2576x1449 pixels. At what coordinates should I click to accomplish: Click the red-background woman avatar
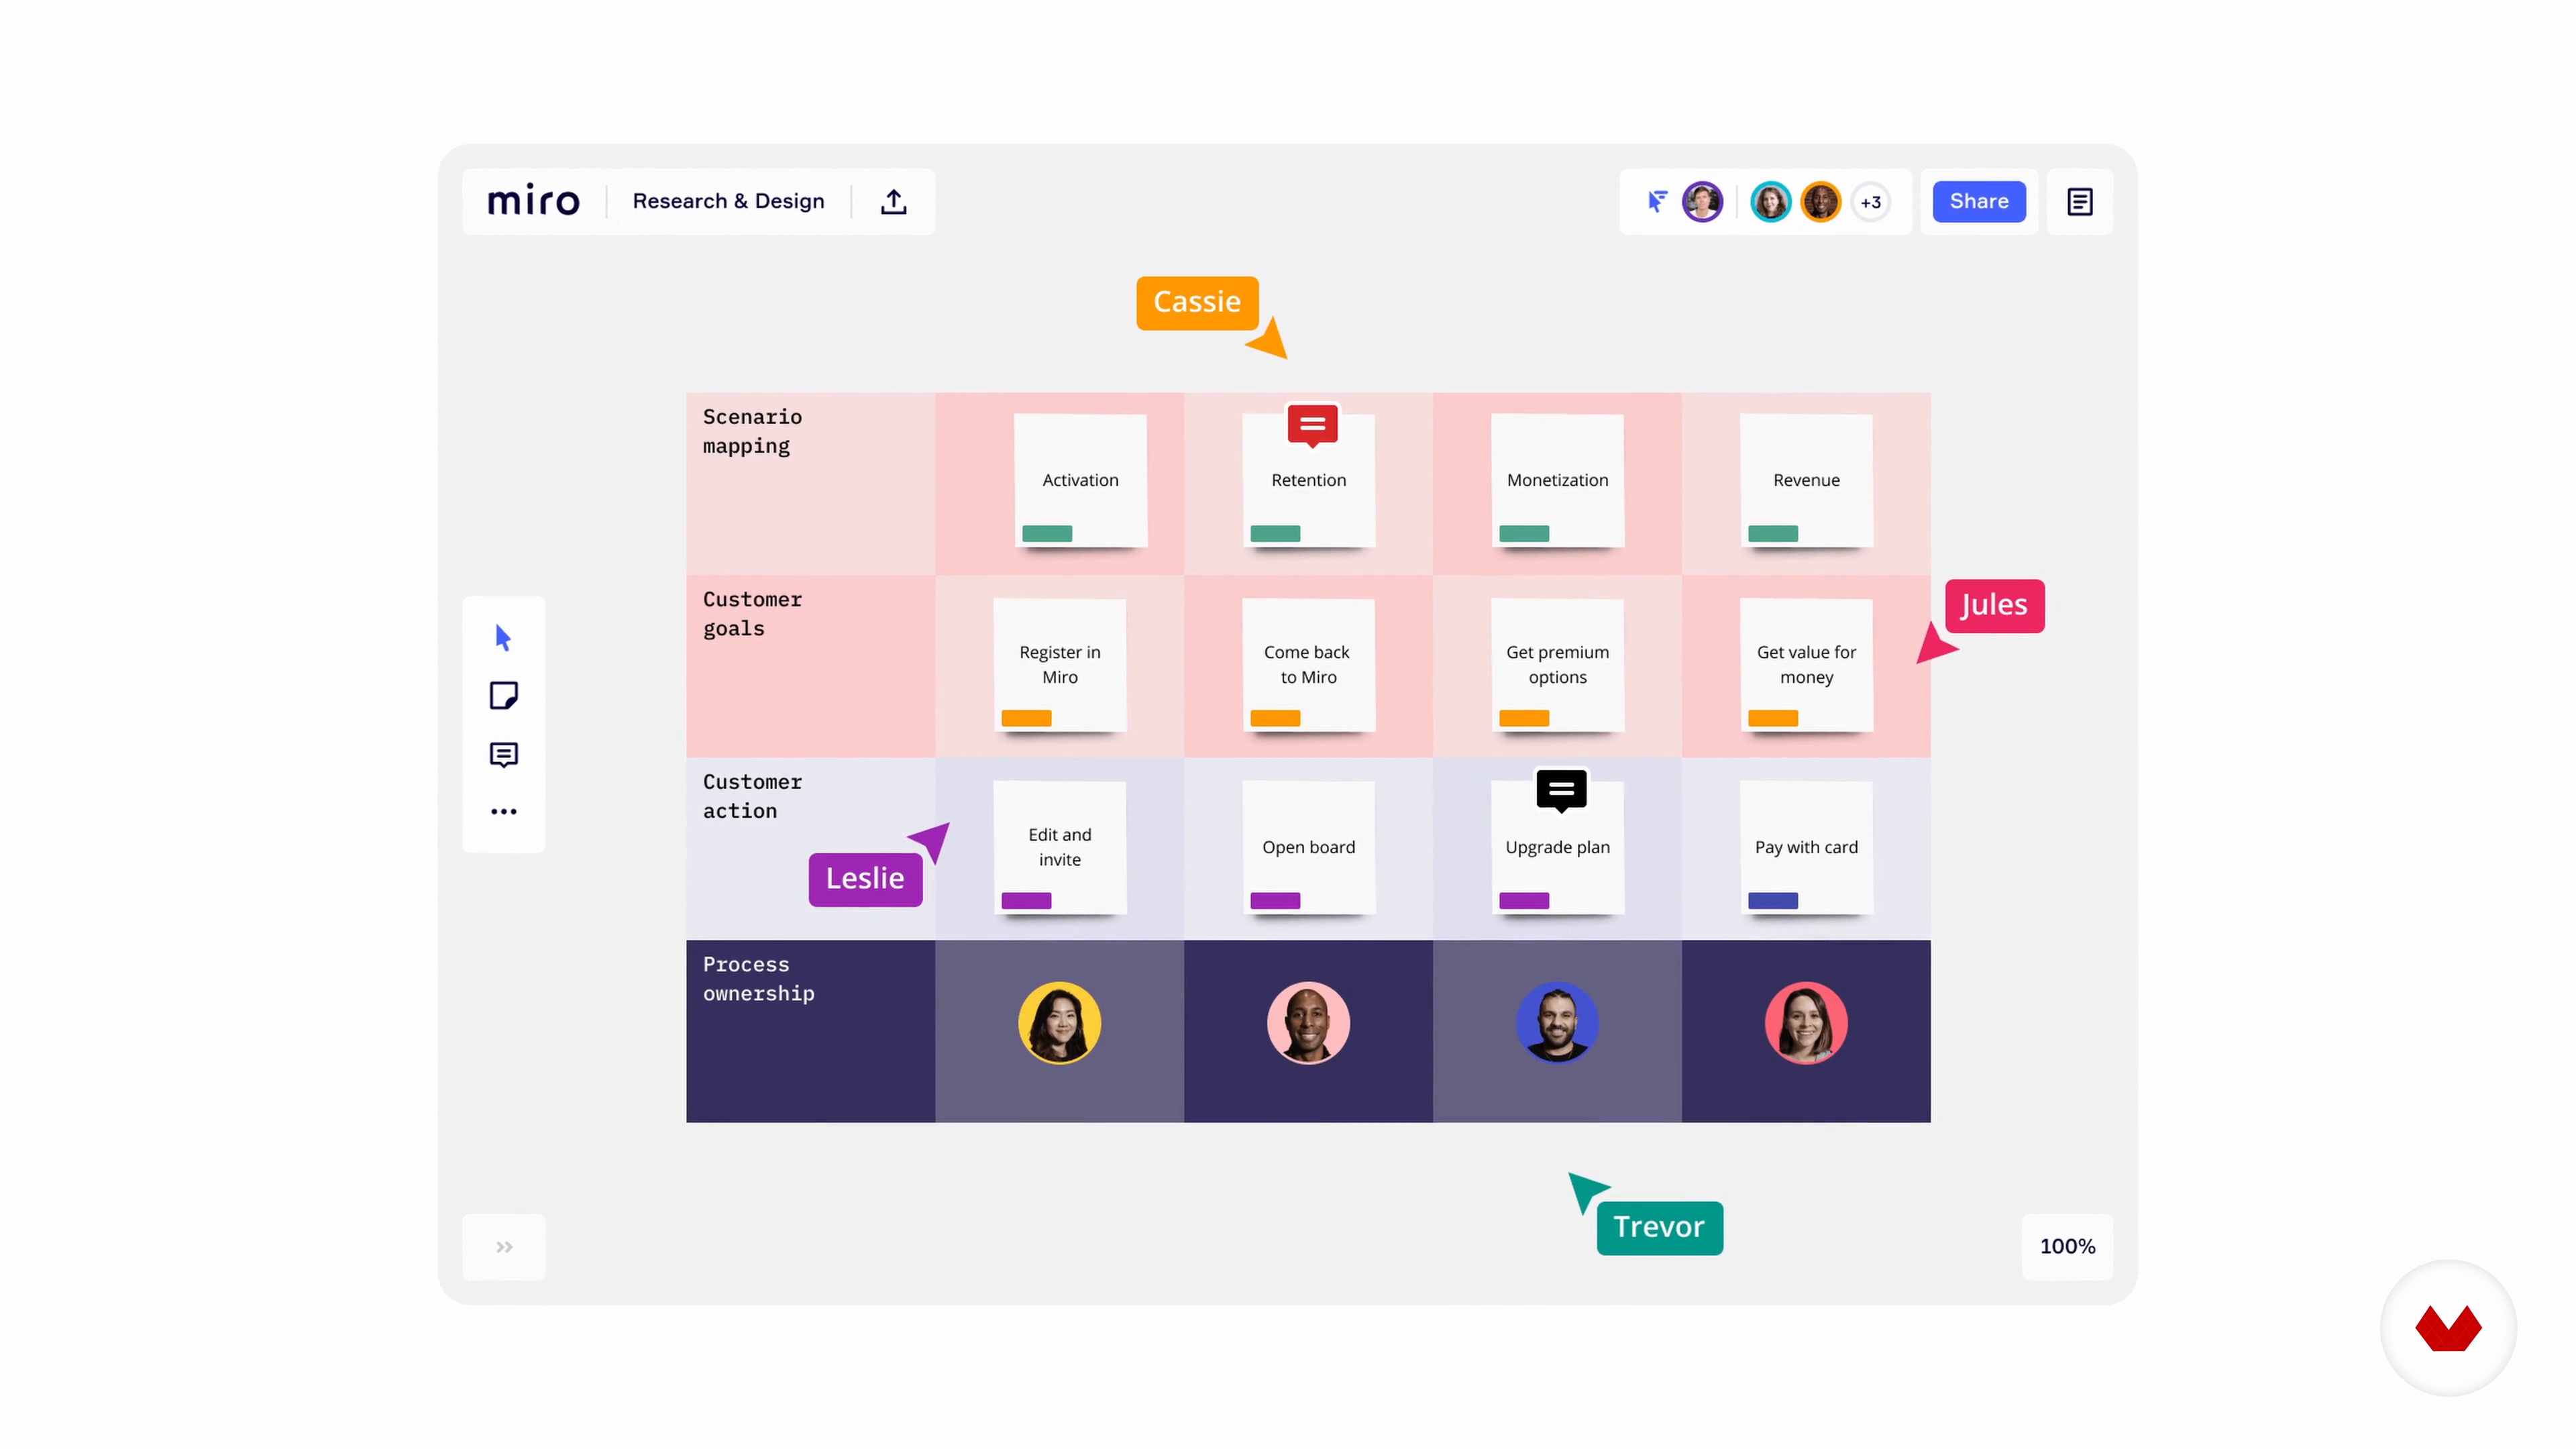coord(1806,1022)
